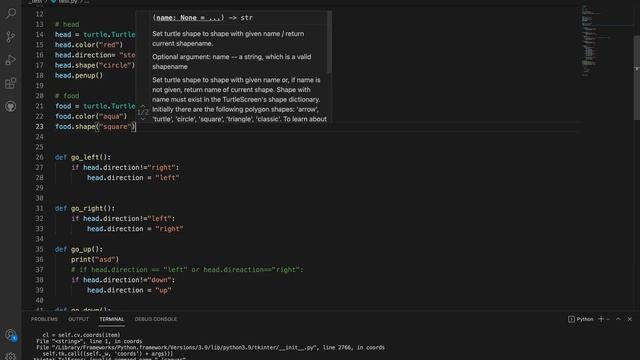Image resolution: width=640 pixels, height=360 pixels.
Task: Click the "def go_left():" definition
Action: (x=83, y=157)
